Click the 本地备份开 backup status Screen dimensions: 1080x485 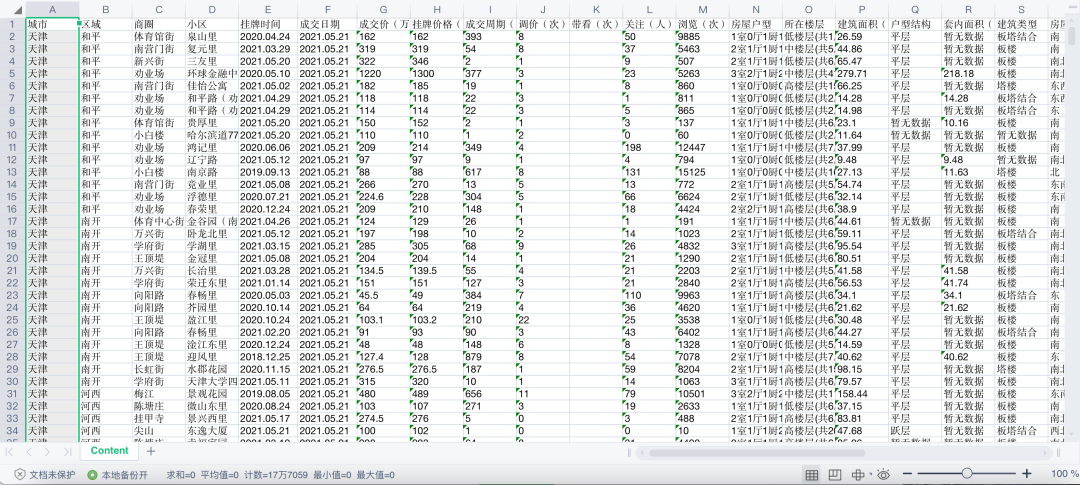click(117, 475)
